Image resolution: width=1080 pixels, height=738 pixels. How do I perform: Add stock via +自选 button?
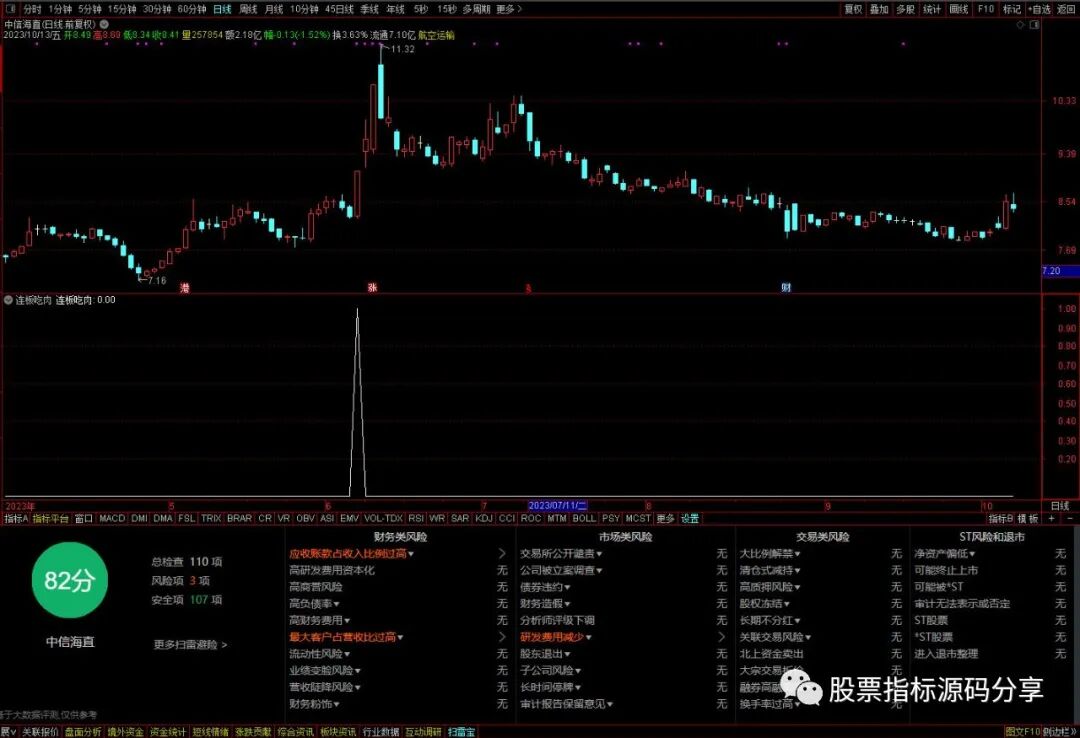pyautogui.click(x=1039, y=9)
